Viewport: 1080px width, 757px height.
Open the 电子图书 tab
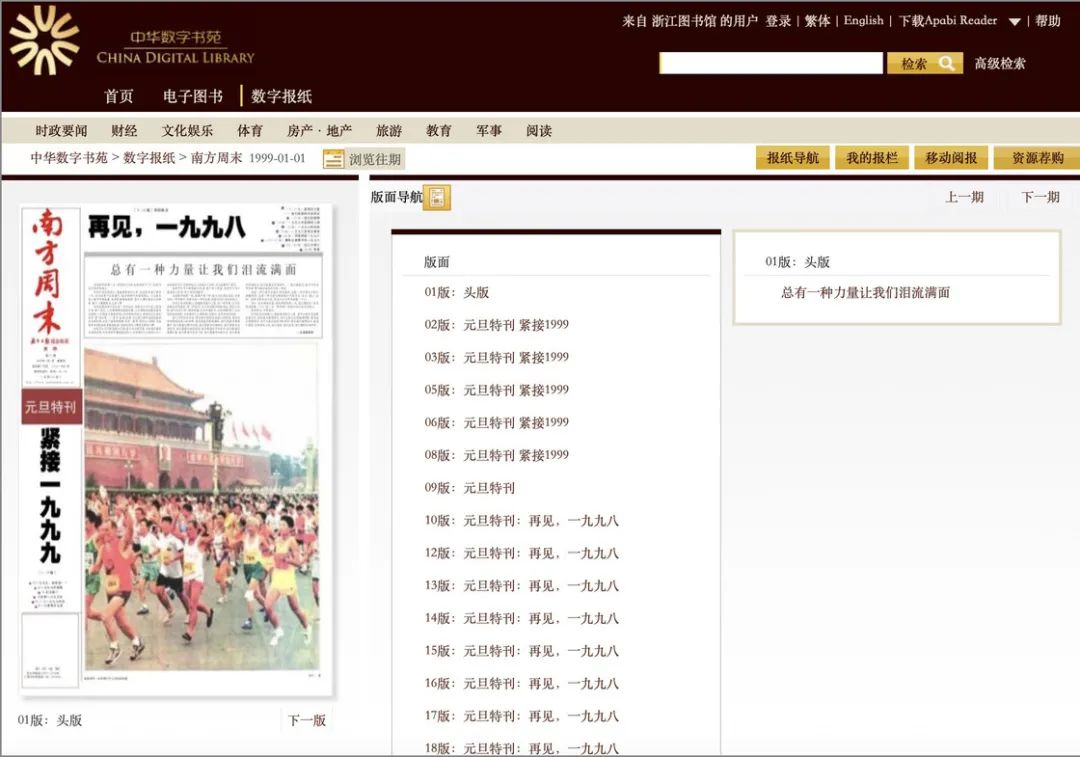pyautogui.click(x=193, y=96)
